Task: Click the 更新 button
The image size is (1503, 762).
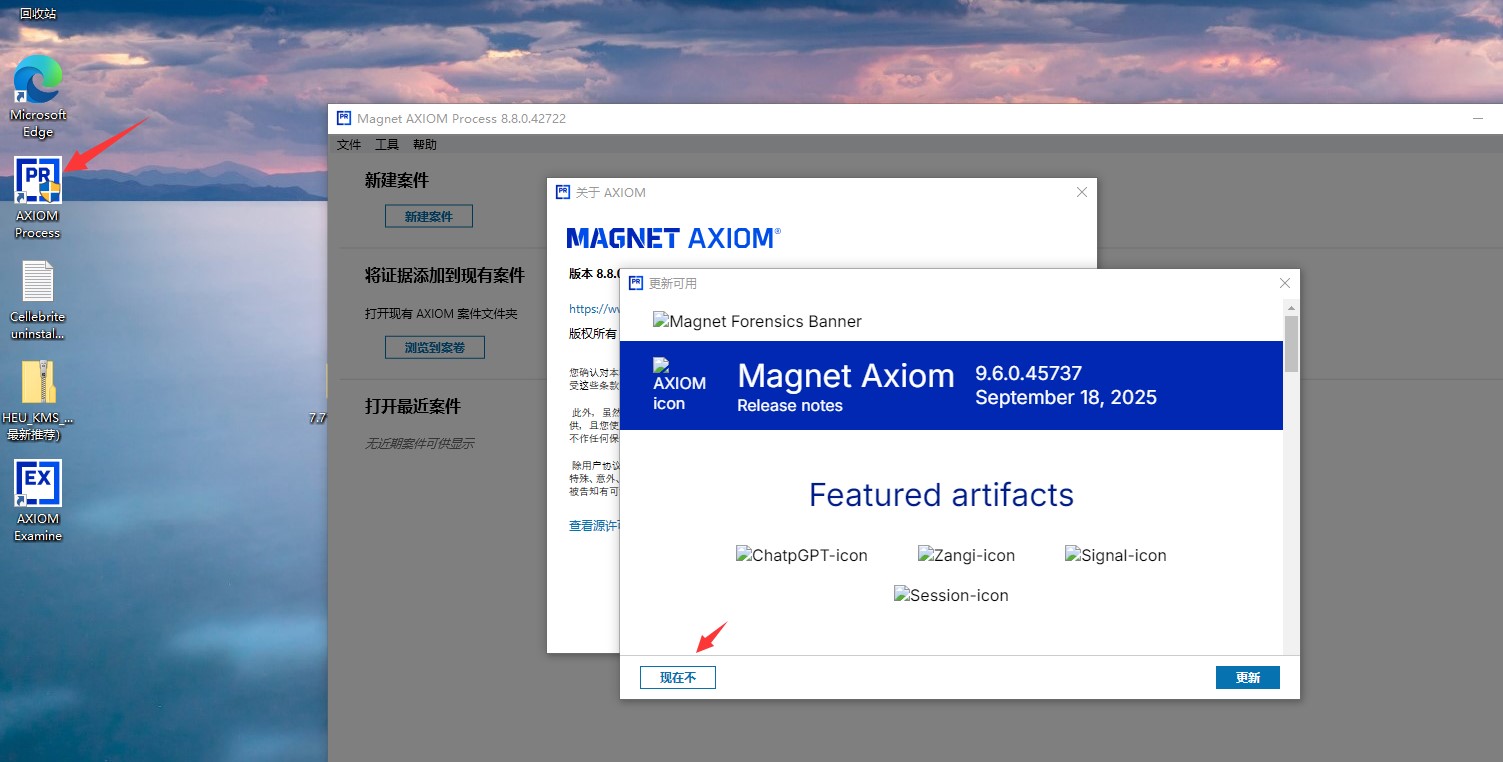Action: click(x=1248, y=677)
